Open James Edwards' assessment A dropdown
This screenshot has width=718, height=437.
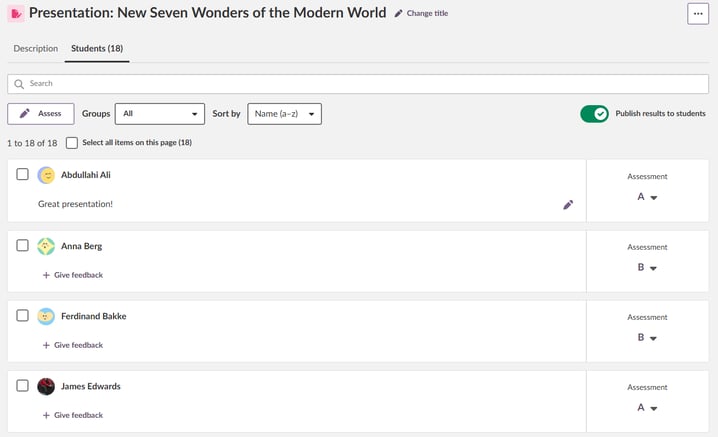[647, 408]
